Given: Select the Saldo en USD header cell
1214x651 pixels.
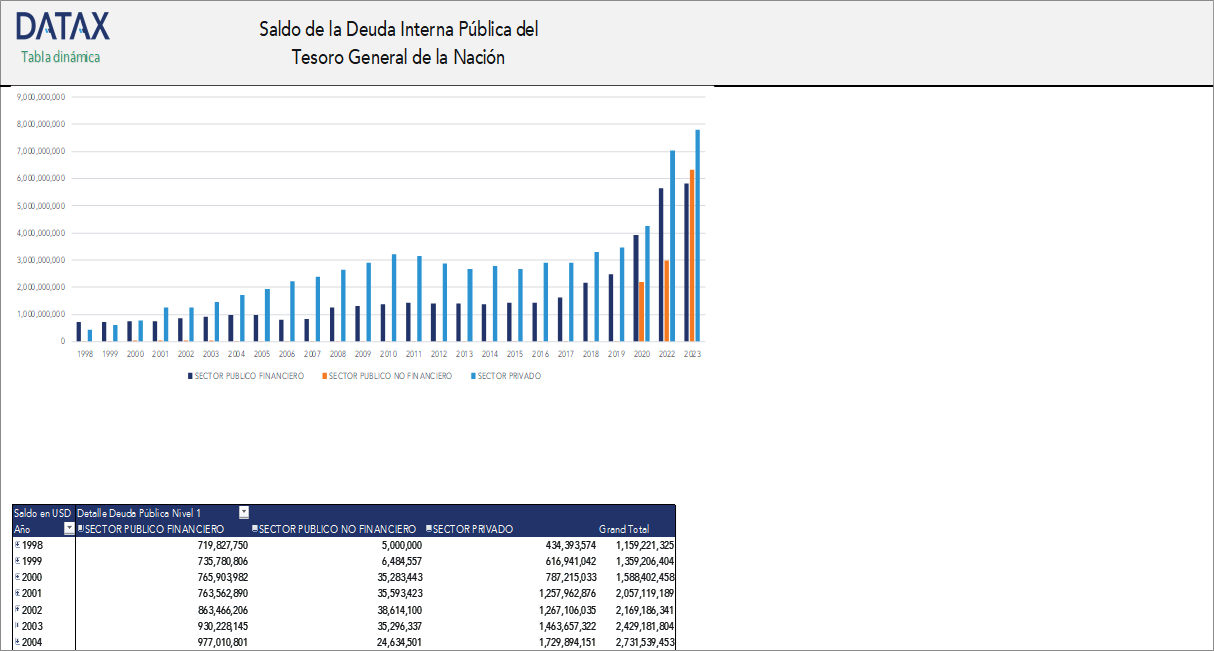Looking at the screenshot, I should [x=40, y=512].
